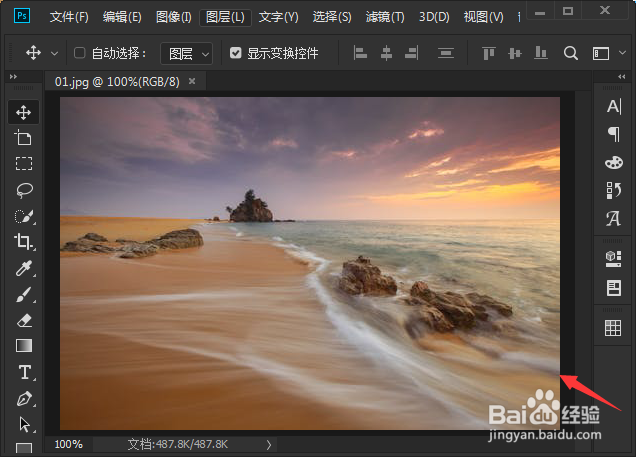
Task: Open the Paragraph panel icon
Action: click(x=614, y=134)
